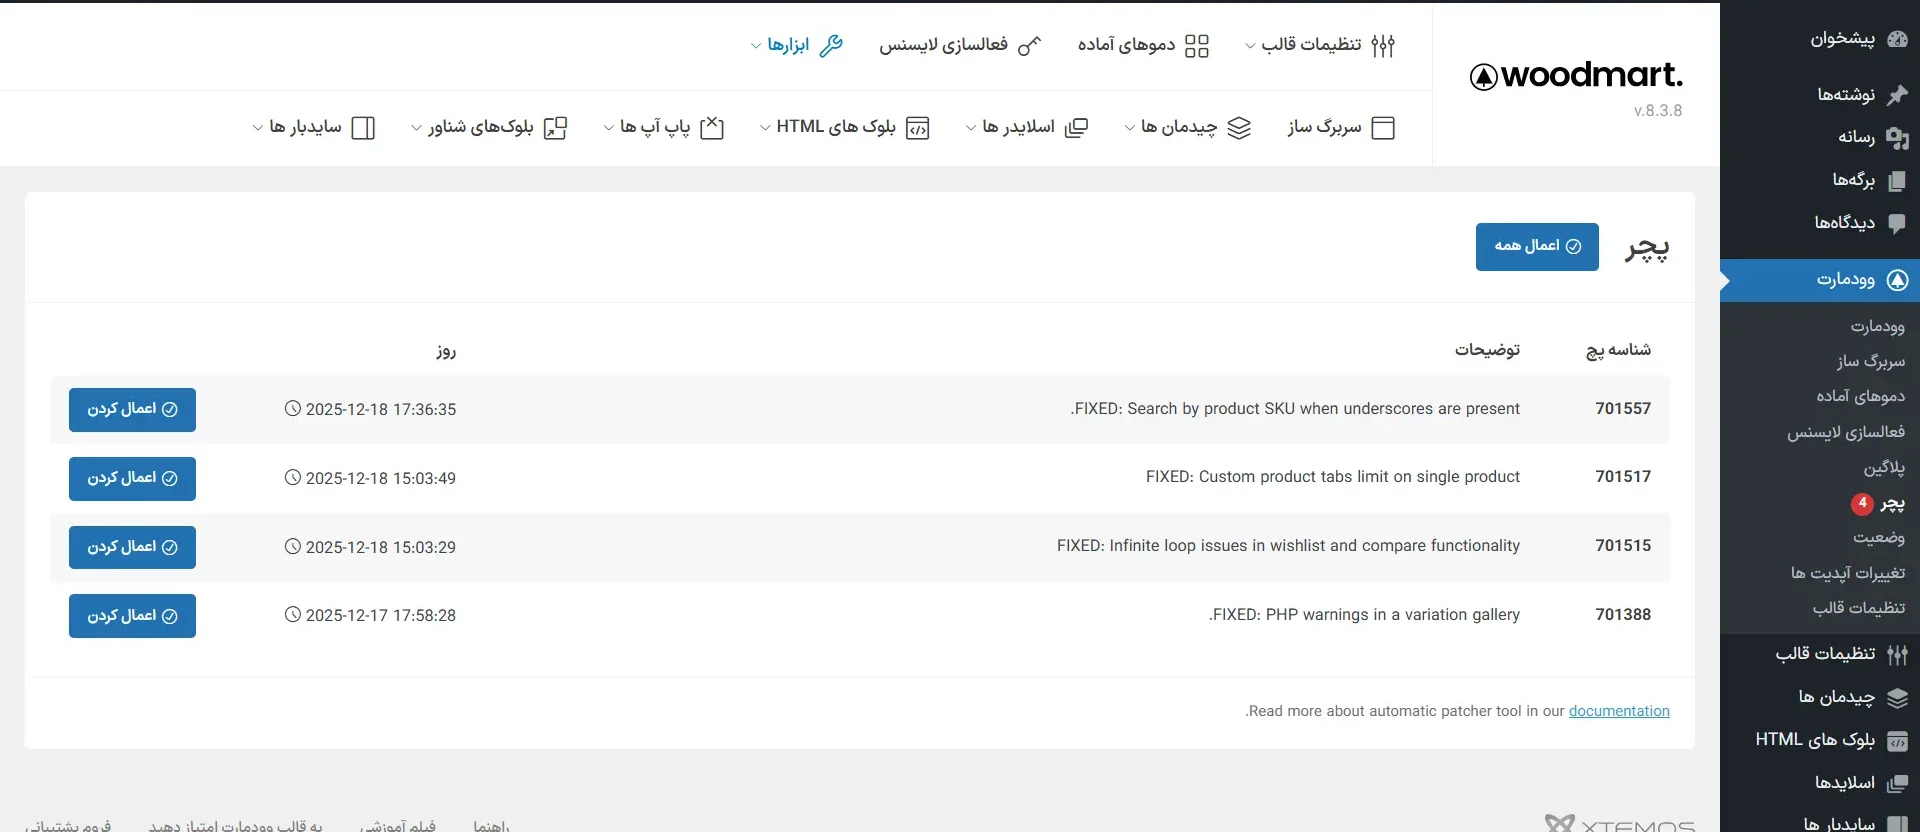Click the Apply All (اعمال همه) button
Viewport: 1920px width, 832px height.
(1537, 247)
